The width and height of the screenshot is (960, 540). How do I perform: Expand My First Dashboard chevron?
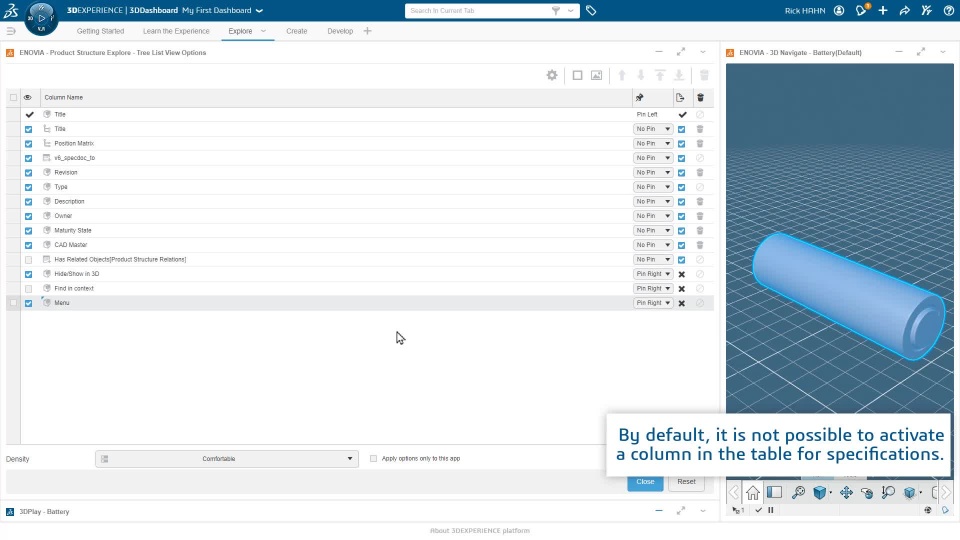(x=260, y=10)
